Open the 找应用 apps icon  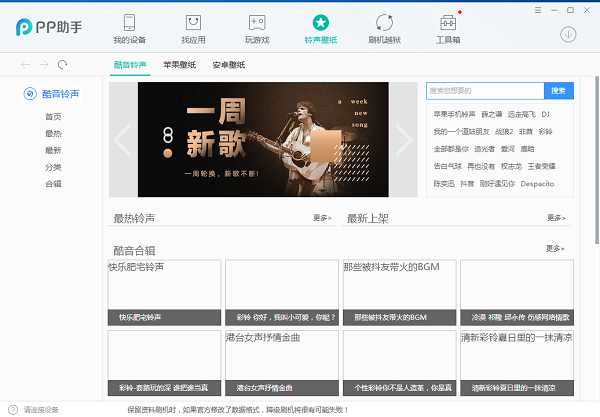(x=193, y=23)
